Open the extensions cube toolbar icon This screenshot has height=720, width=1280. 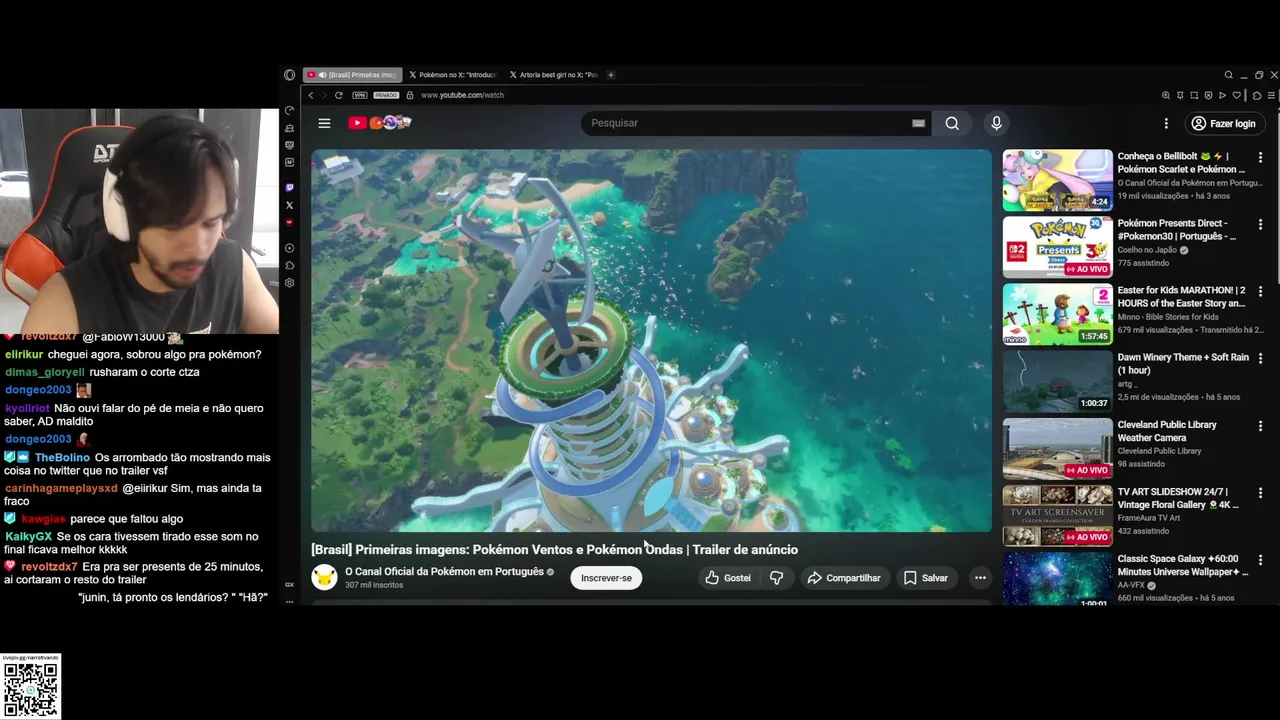[x=1257, y=95]
